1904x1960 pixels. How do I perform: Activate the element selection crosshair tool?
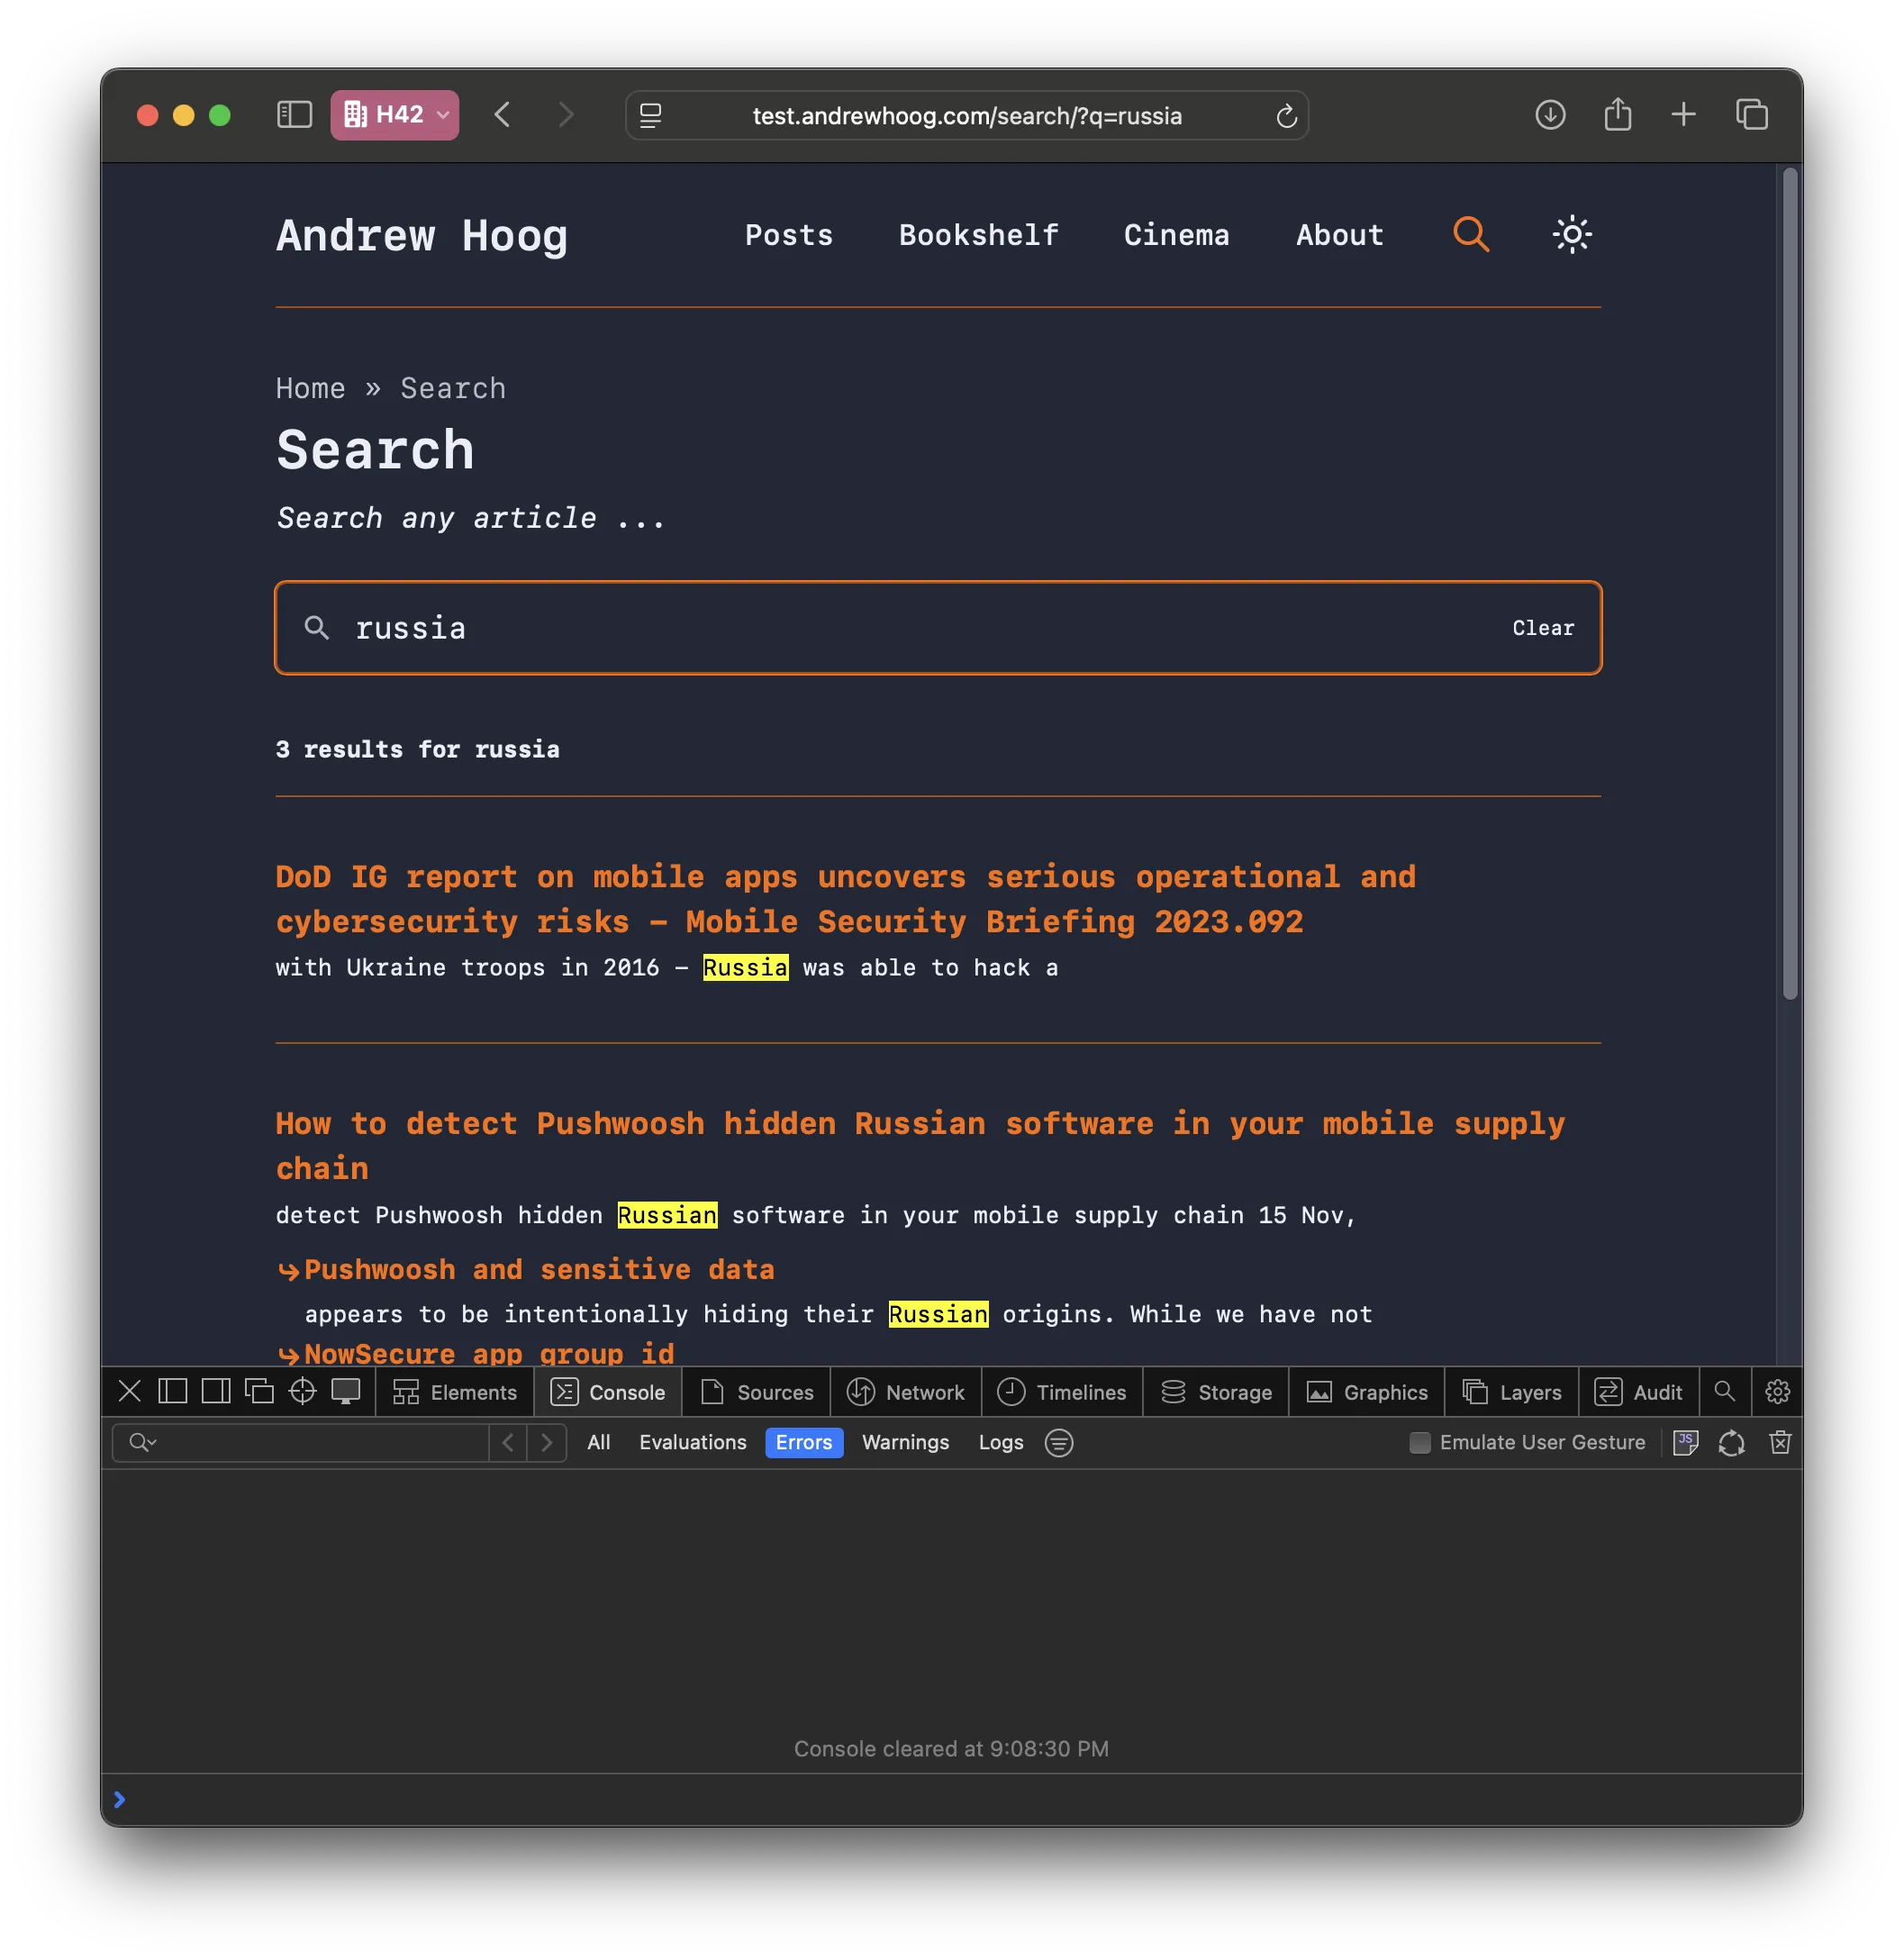tap(302, 1391)
